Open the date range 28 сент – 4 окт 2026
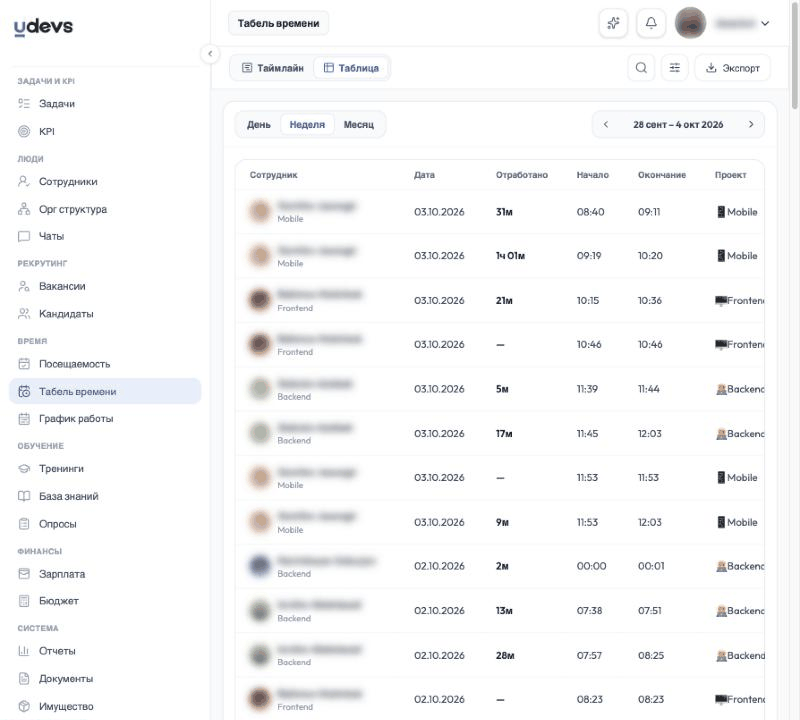This screenshot has height=720, width=800. pyautogui.click(x=678, y=125)
